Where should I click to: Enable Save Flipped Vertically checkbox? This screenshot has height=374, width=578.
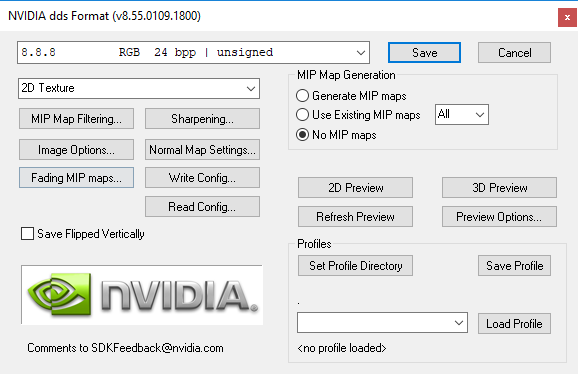27,234
